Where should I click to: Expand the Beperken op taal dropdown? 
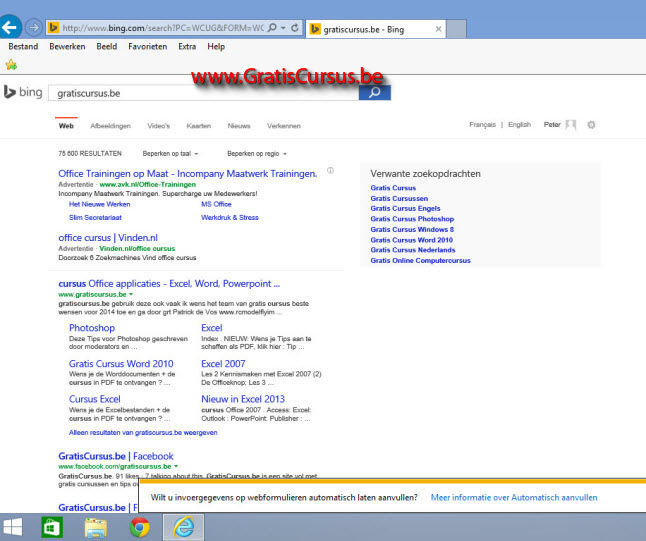170,154
